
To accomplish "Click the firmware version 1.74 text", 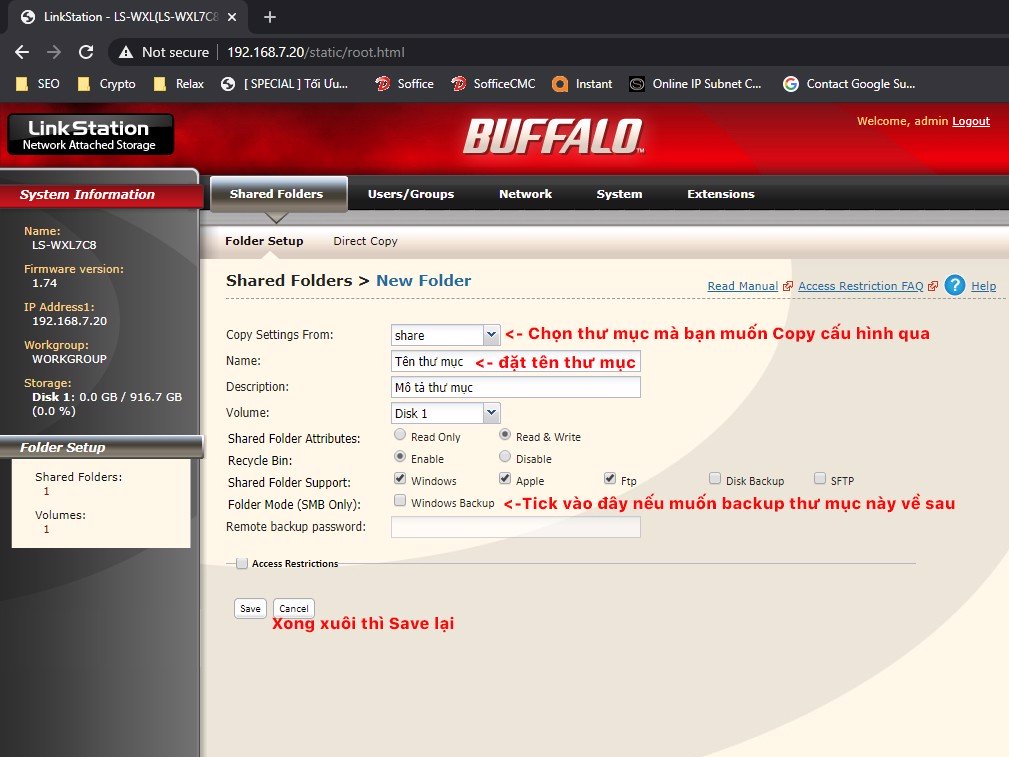I will click(x=44, y=283).
